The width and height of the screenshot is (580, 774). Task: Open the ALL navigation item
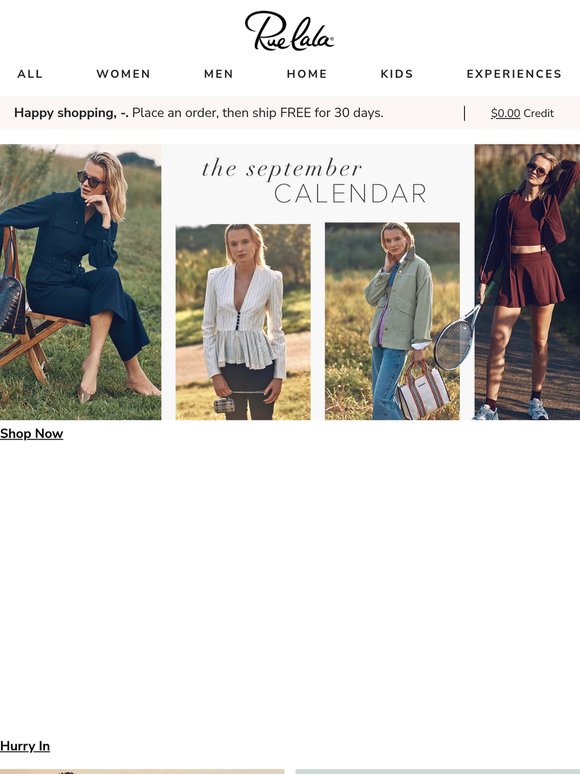pyautogui.click(x=30, y=74)
